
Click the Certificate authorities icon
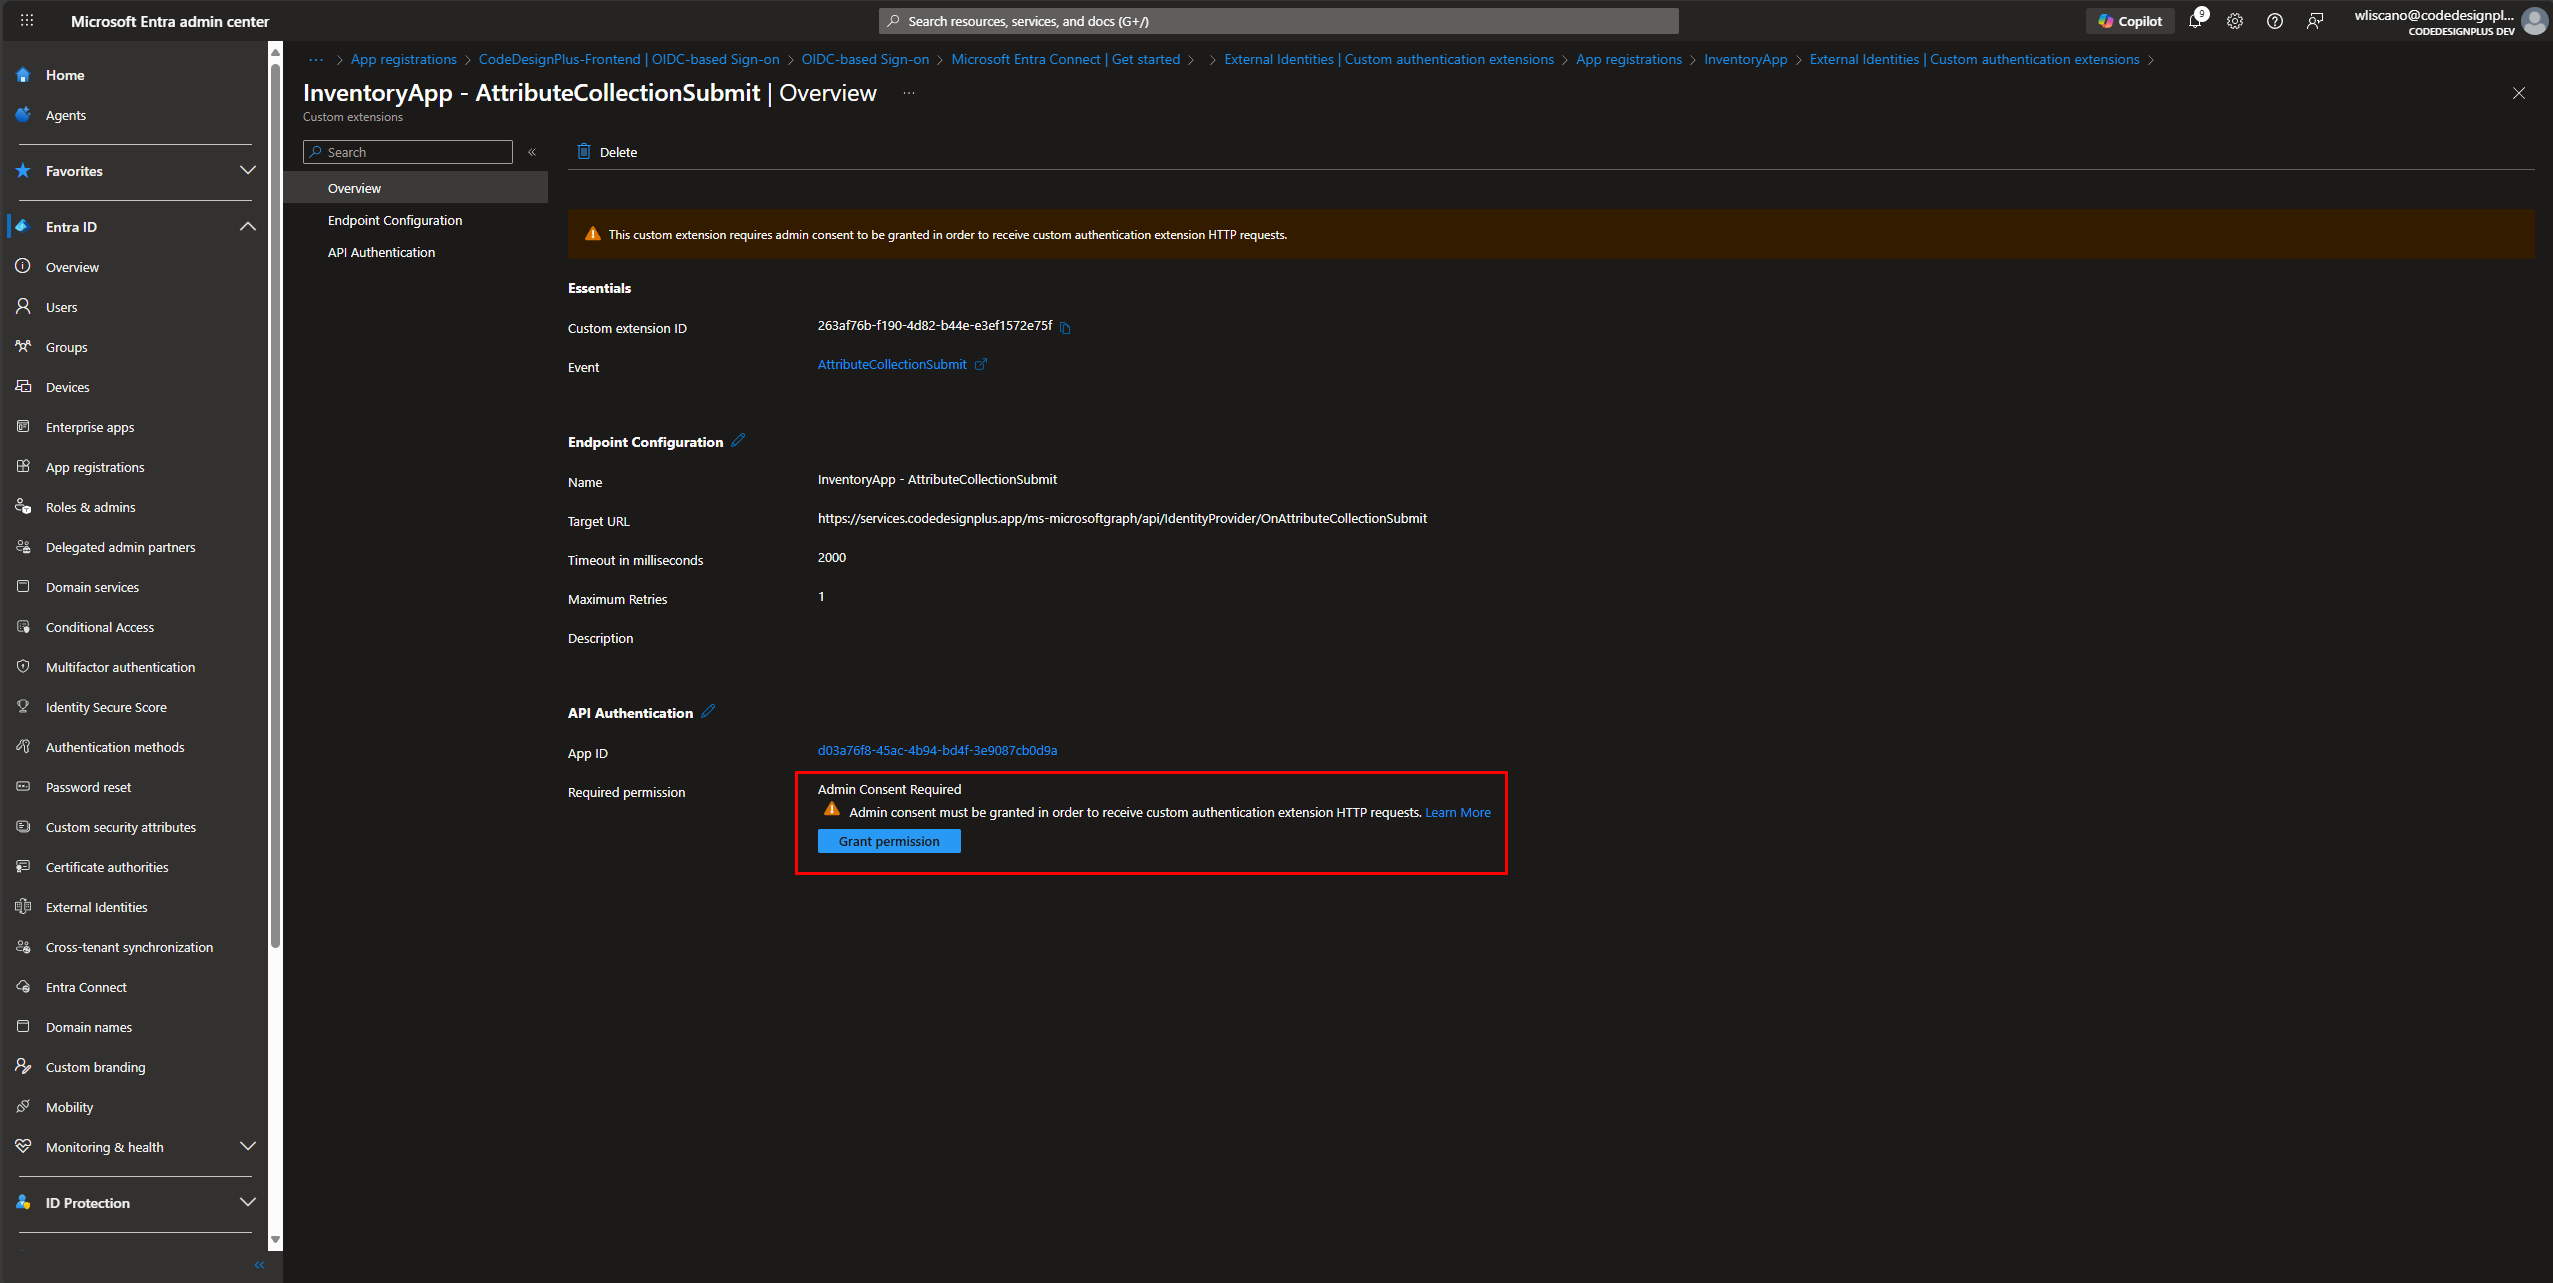tap(23, 866)
